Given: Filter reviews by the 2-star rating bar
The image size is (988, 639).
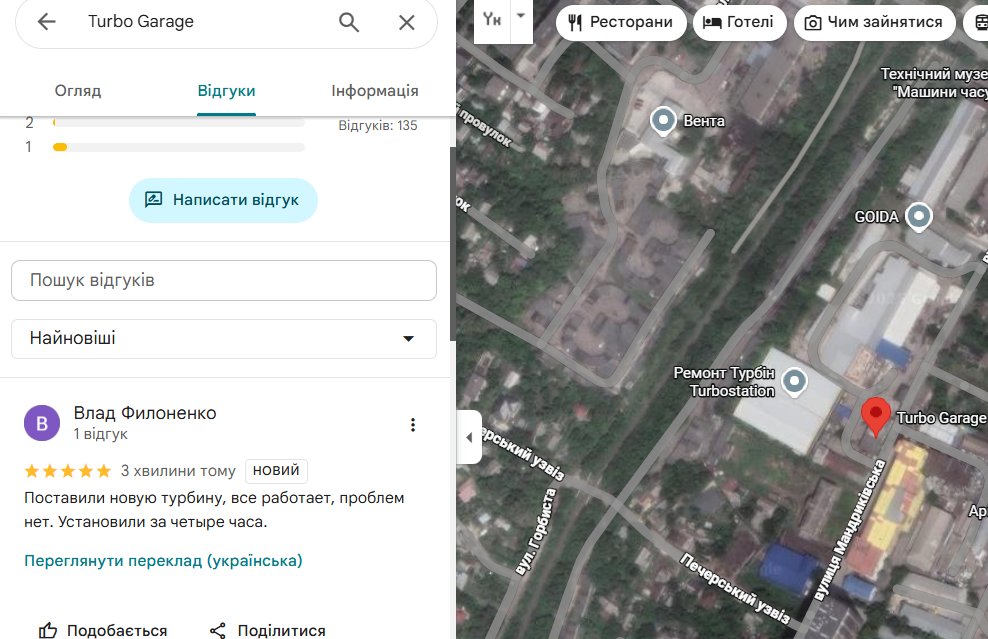Looking at the screenshot, I should [x=179, y=123].
